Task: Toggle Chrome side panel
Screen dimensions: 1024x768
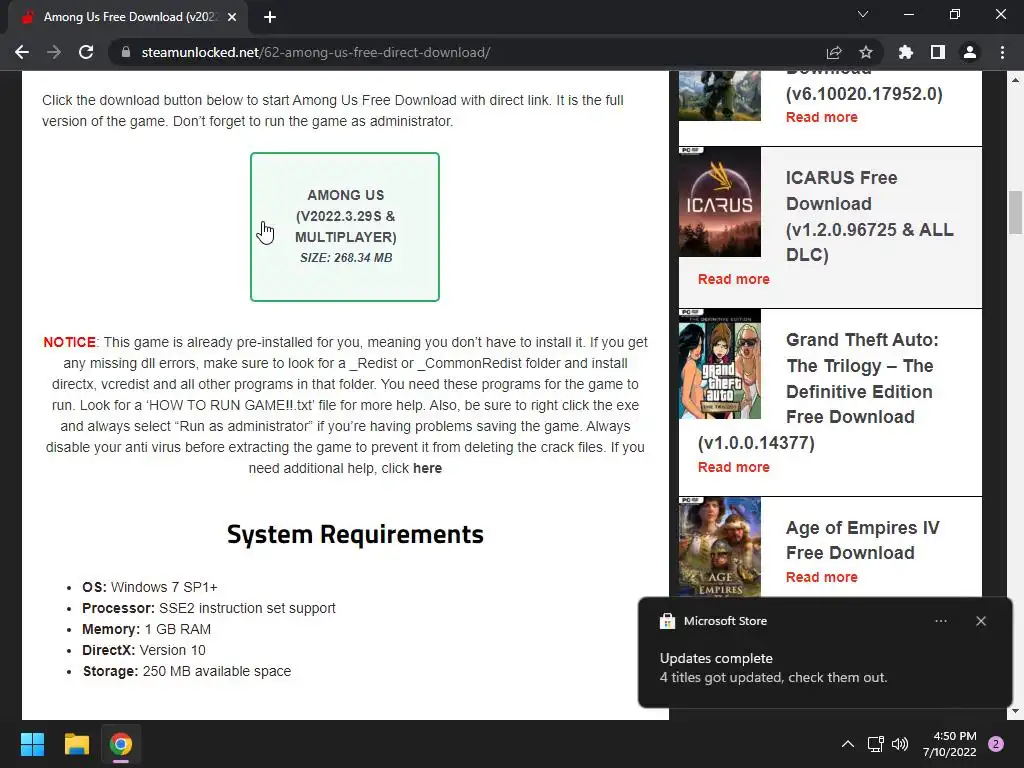Action: (938, 52)
